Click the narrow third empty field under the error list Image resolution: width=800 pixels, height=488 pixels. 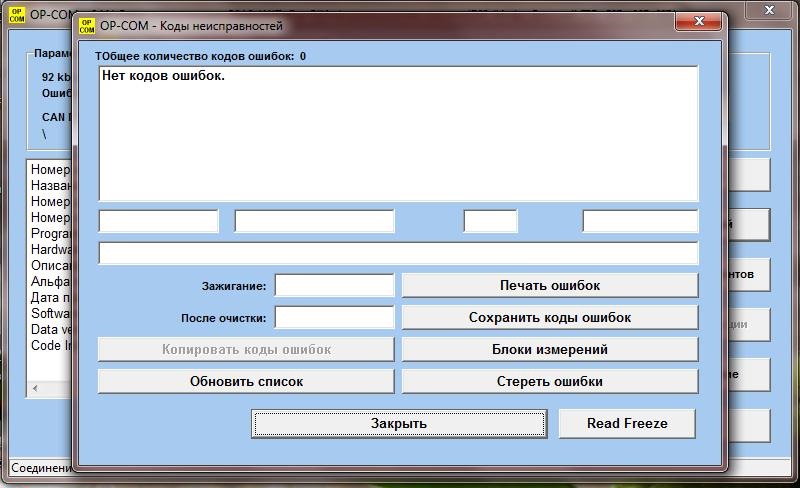[x=490, y=222]
